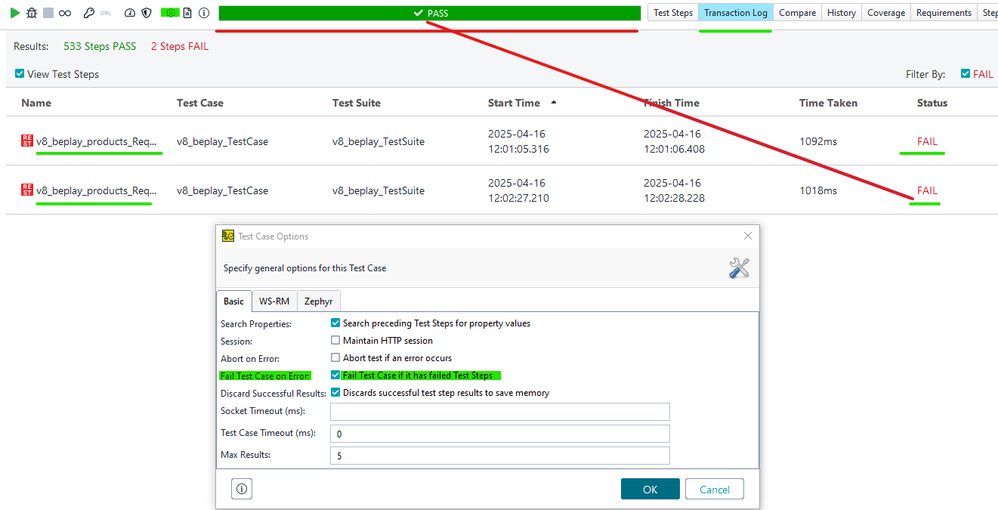Toggle Abort test if an error occurs
This screenshot has height=510, width=998.
tap(336, 358)
